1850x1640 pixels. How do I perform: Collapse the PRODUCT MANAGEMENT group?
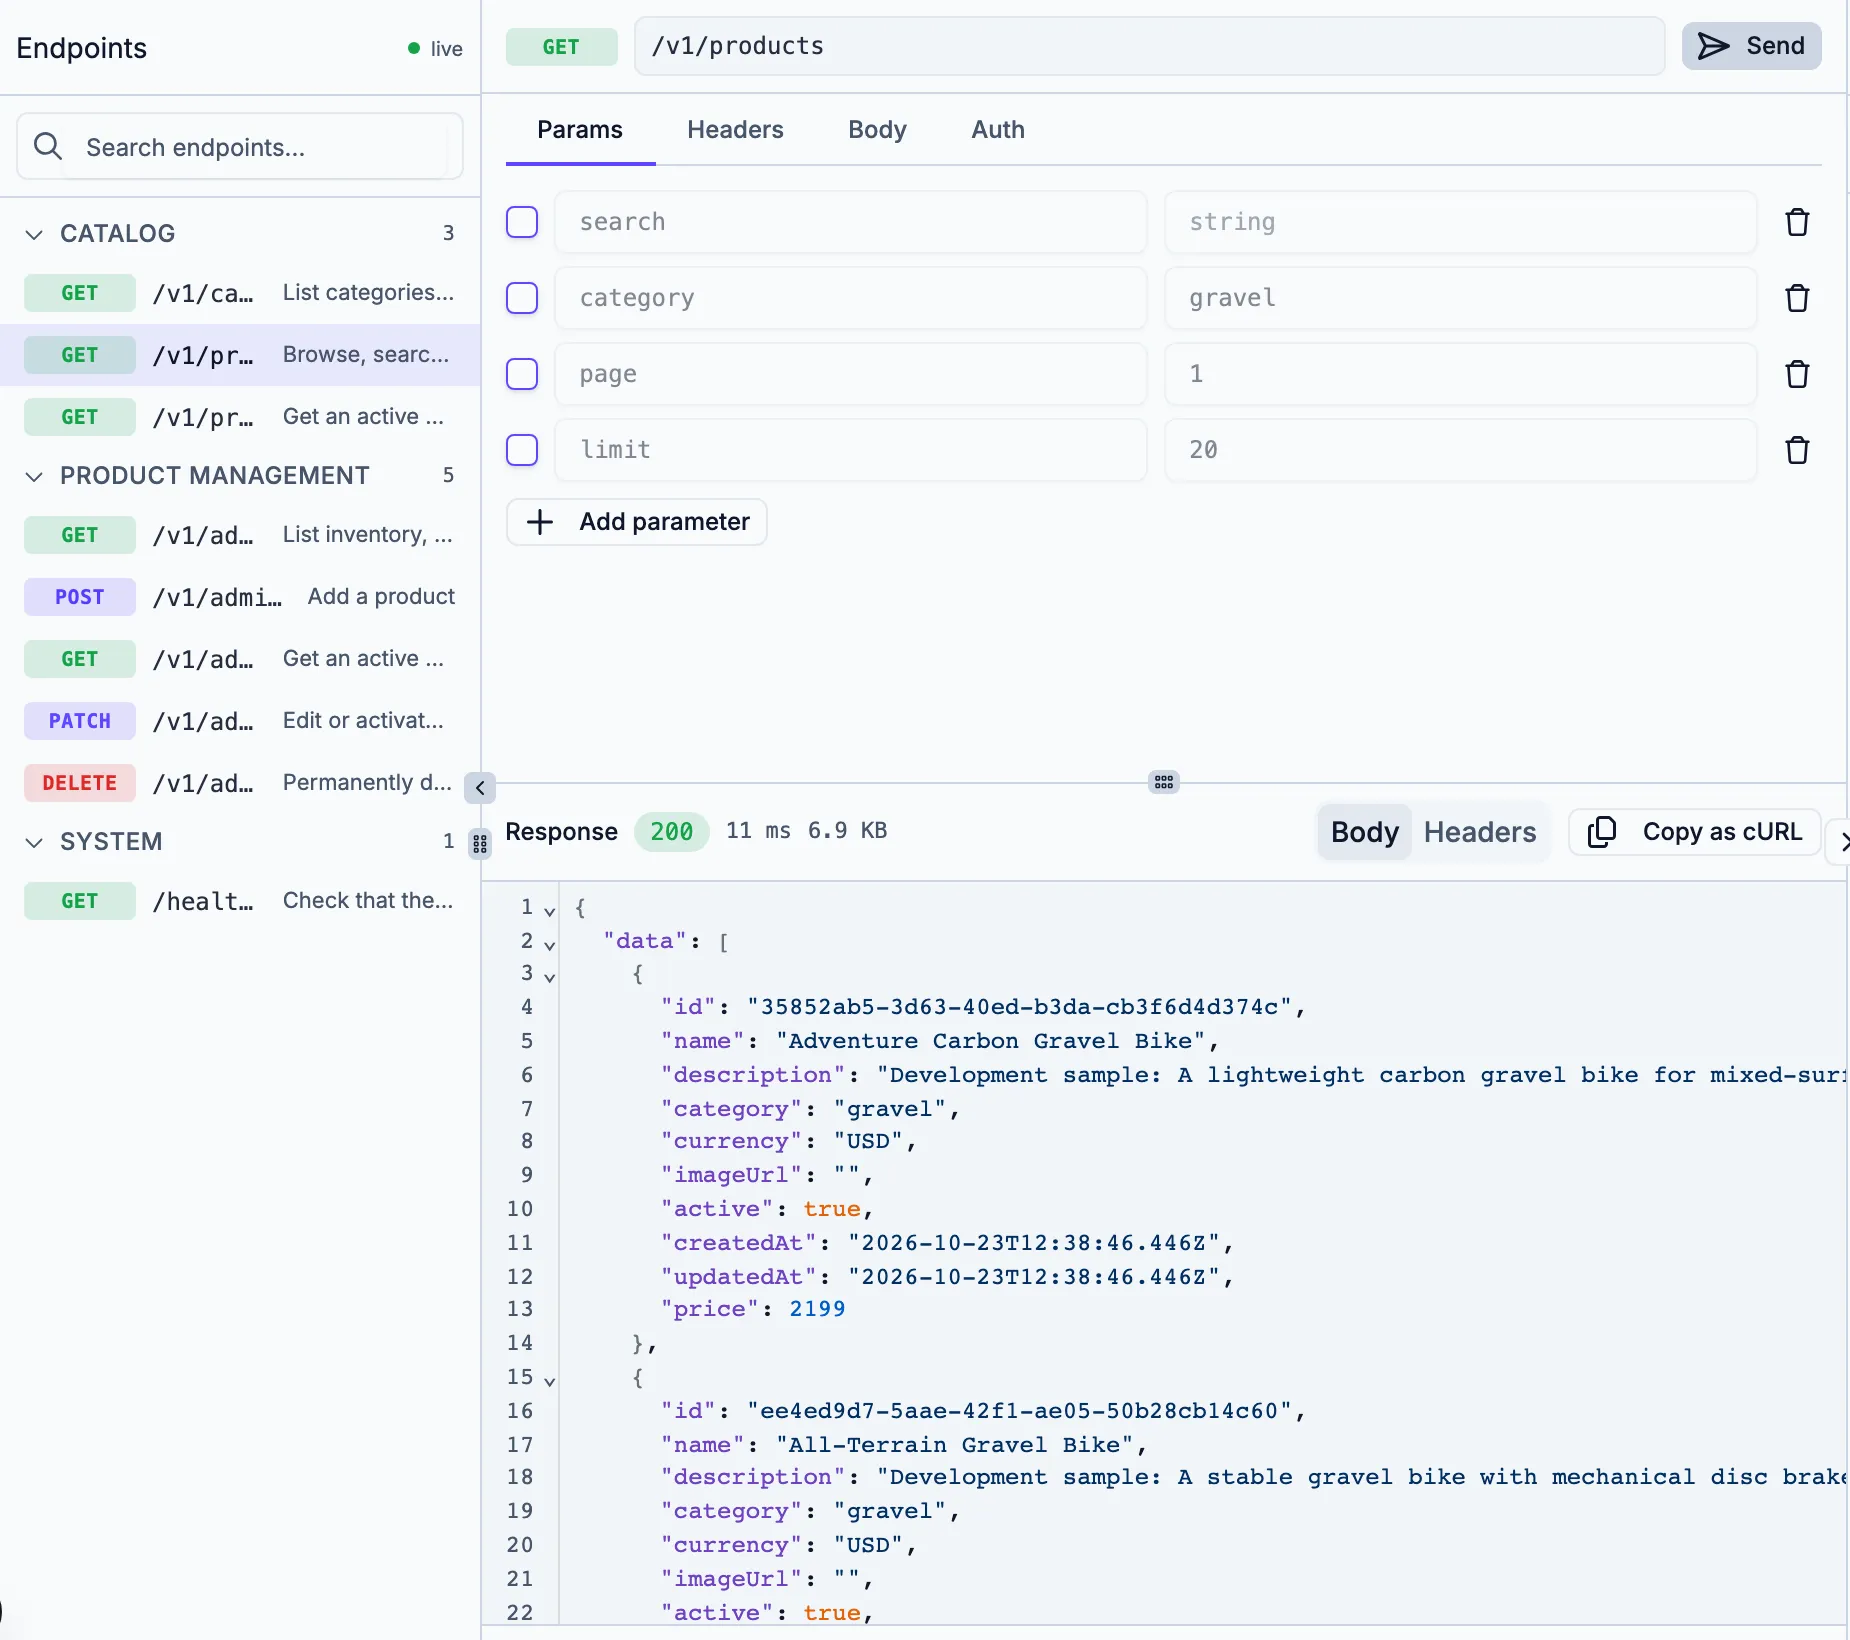point(34,476)
